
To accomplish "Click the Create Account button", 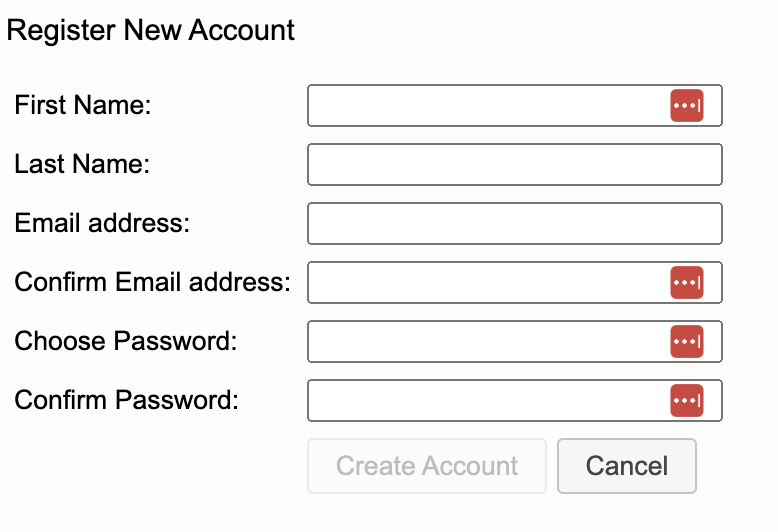I will point(427,466).
